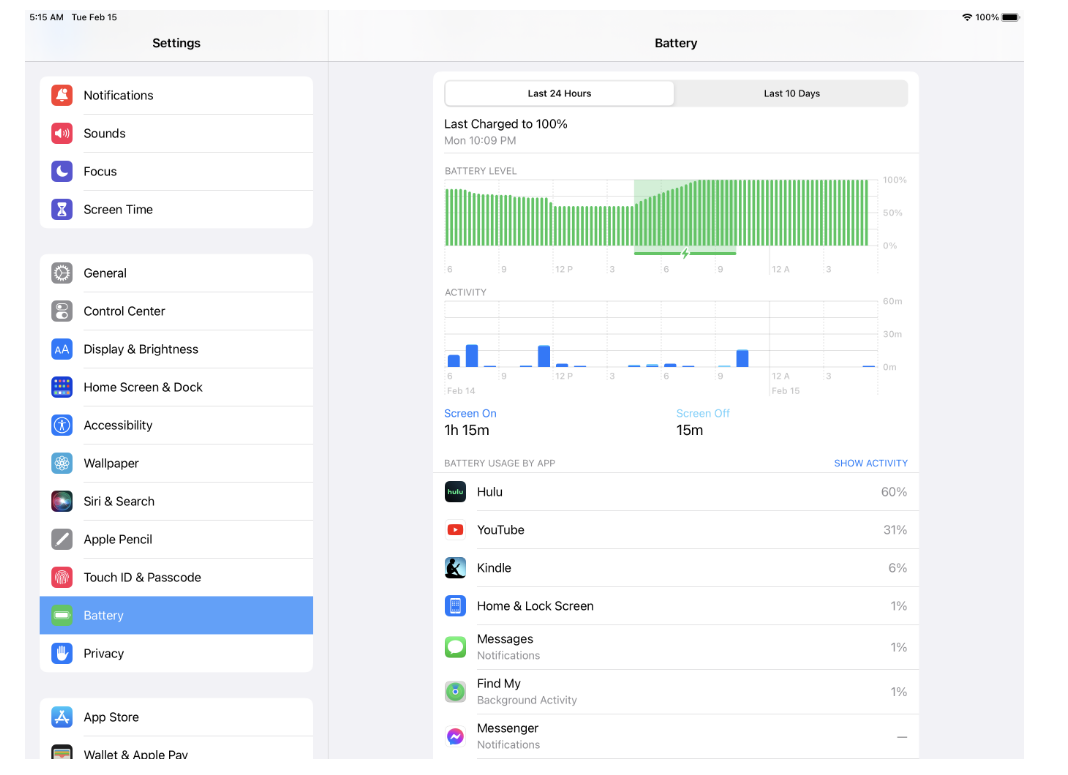Image resolution: width=1068 pixels, height=775 pixels.
Task: Click the YouTube app icon
Action: click(x=455, y=530)
